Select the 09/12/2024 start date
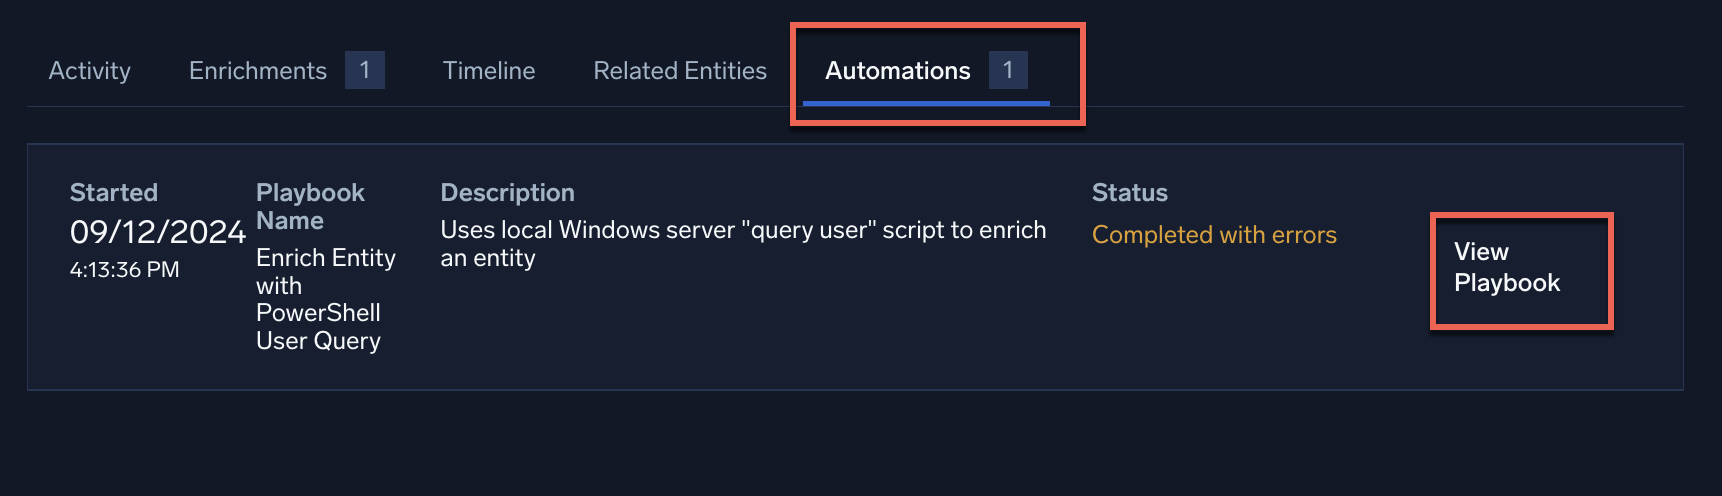This screenshot has width=1722, height=496. tap(157, 232)
